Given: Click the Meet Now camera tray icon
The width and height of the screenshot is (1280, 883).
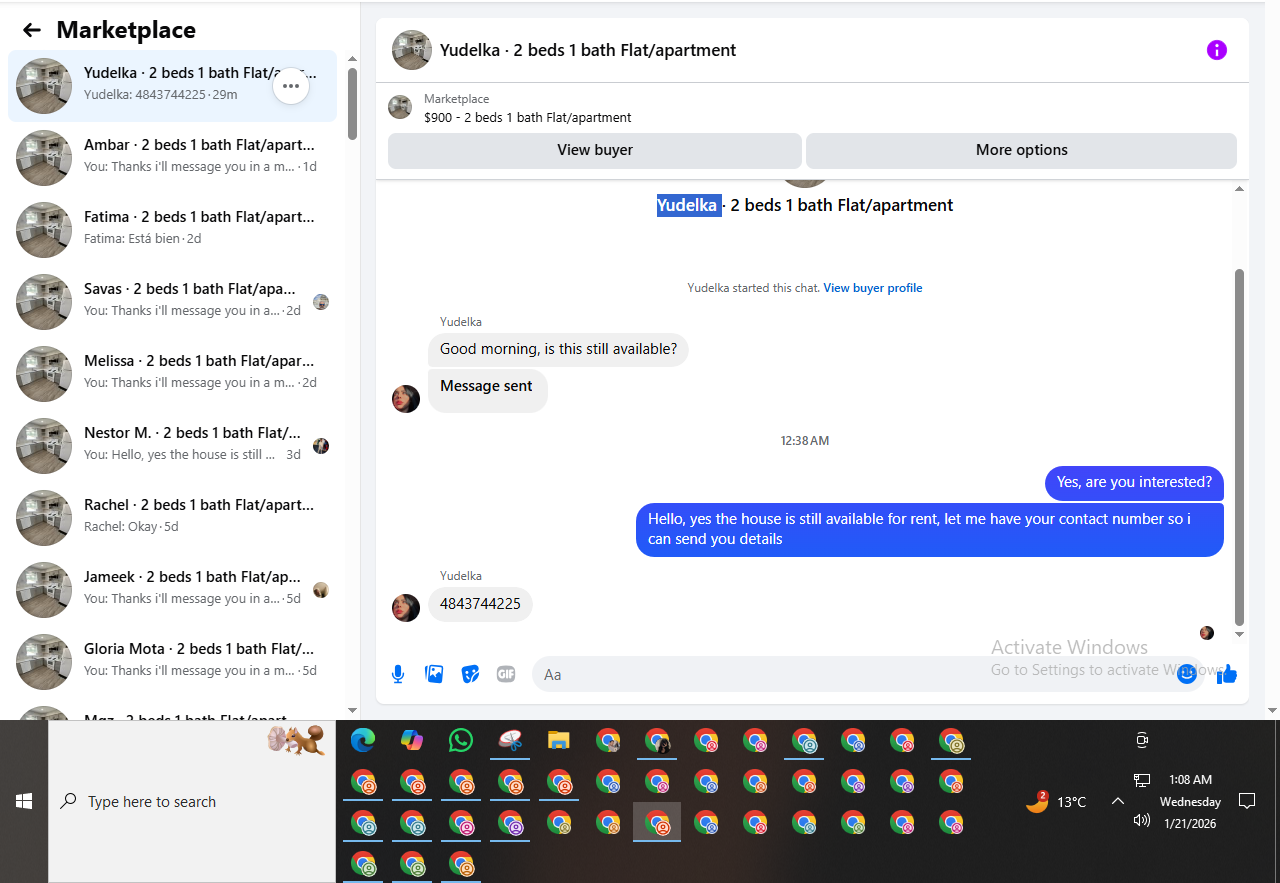Looking at the screenshot, I should [1142, 740].
